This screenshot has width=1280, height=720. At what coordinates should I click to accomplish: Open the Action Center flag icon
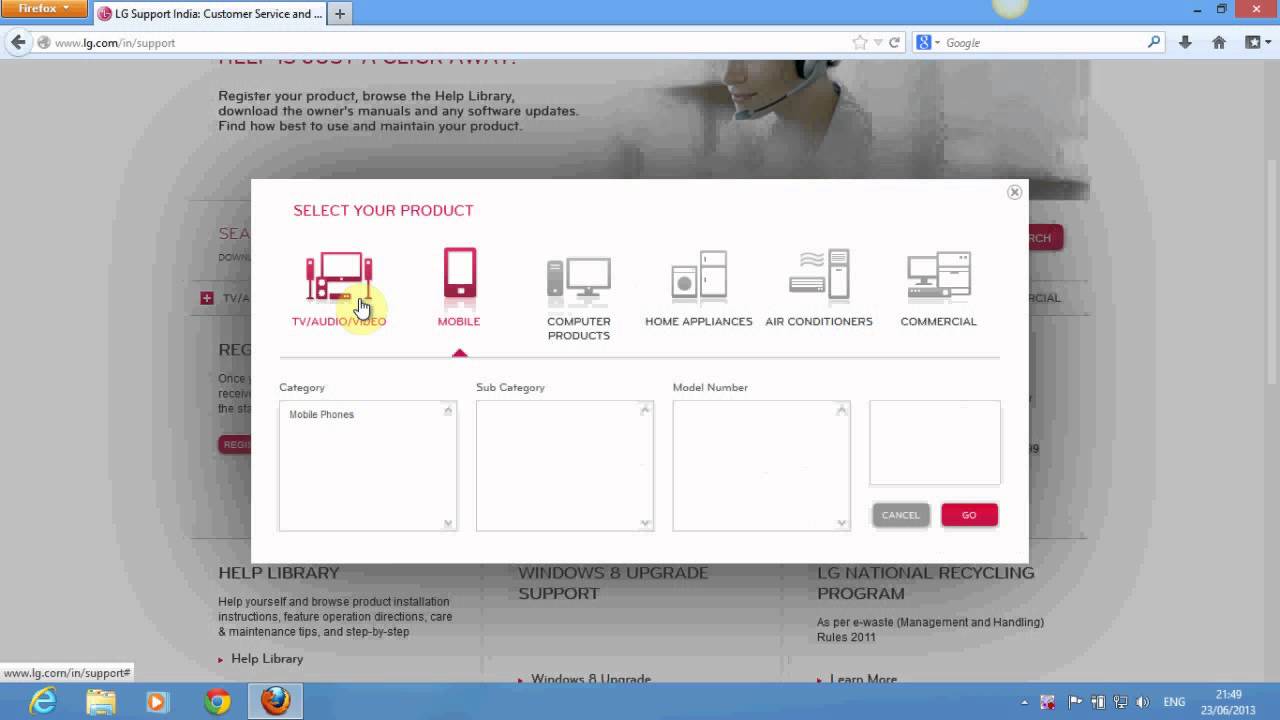click(x=1075, y=702)
